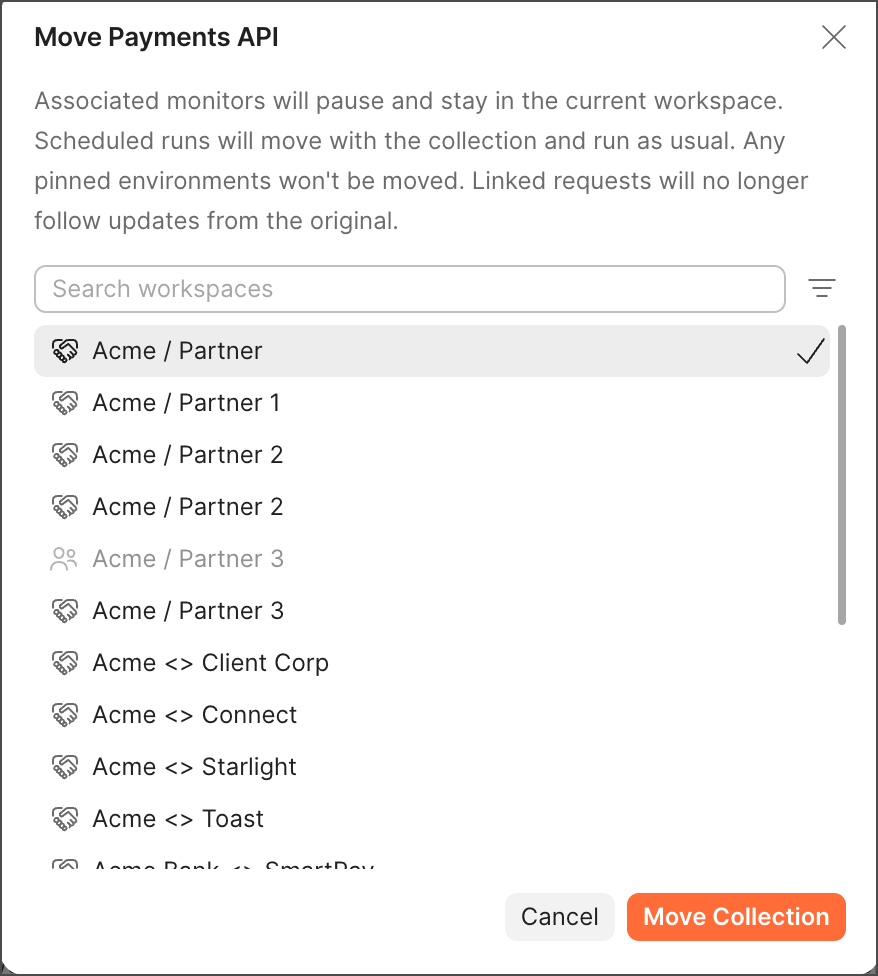
Task: Click the handshake icon beside Acme / Partner 1
Action: point(64,403)
